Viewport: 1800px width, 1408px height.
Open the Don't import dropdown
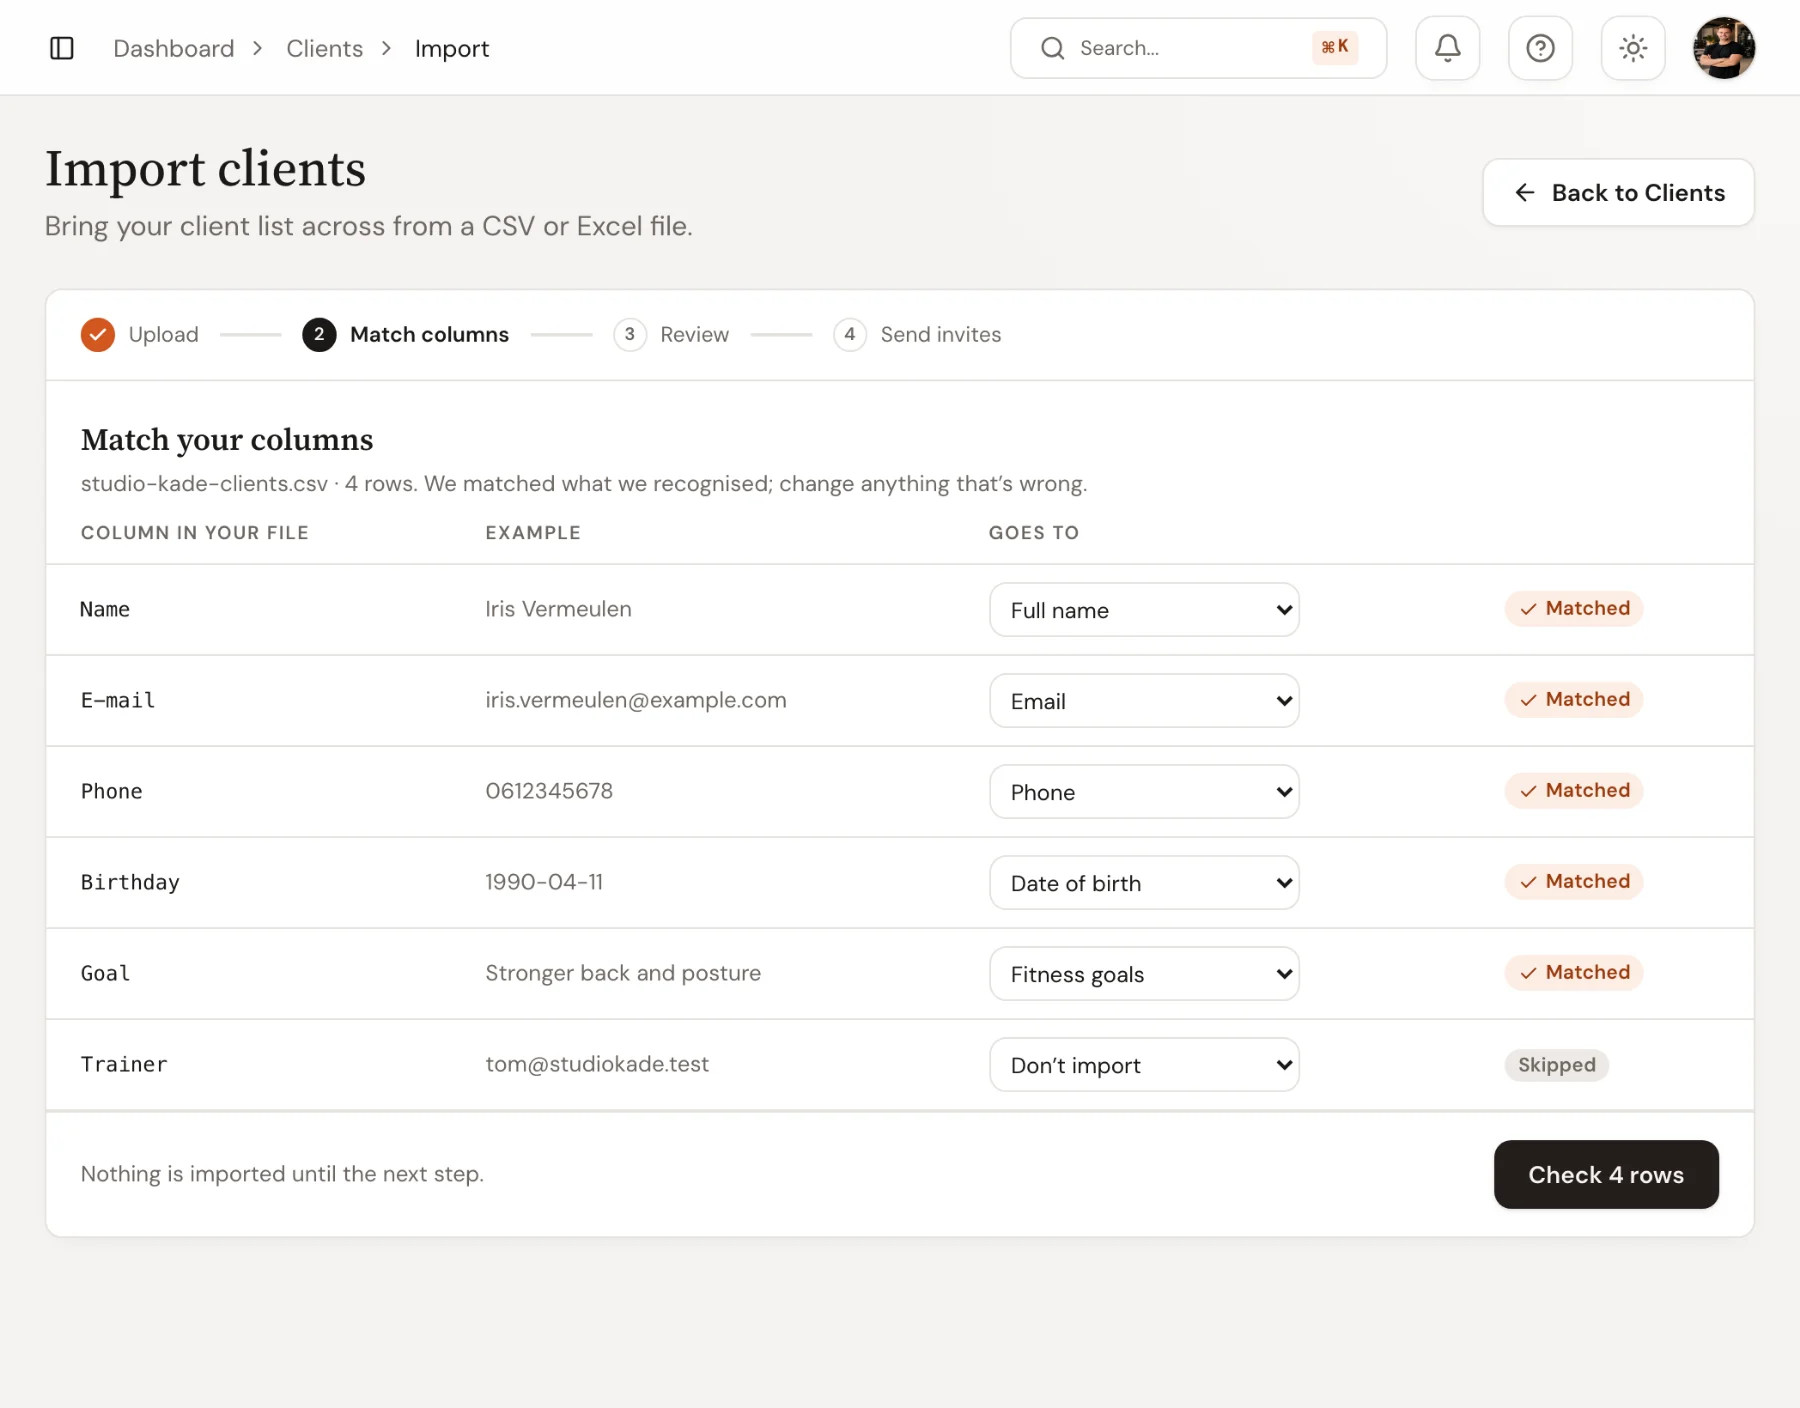[1144, 1065]
